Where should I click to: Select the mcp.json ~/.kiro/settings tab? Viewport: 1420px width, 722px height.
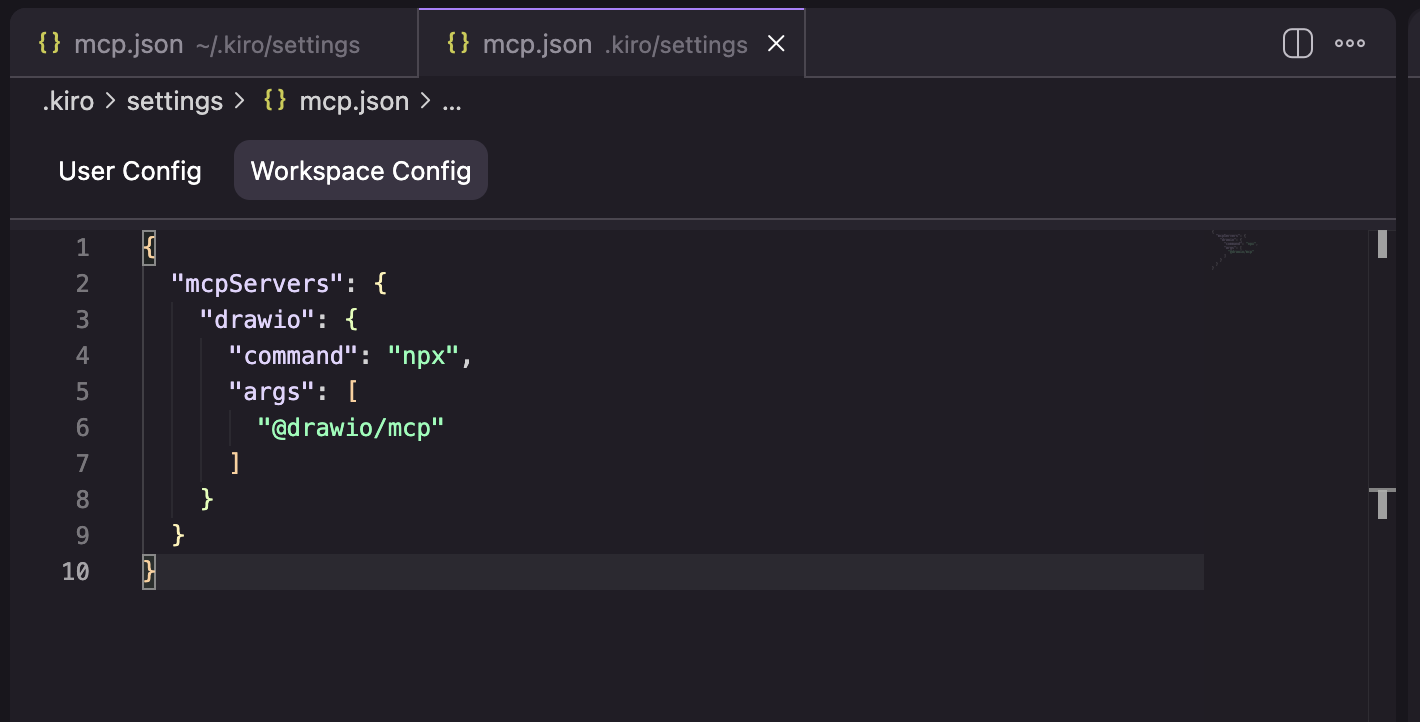click(200, 43)
